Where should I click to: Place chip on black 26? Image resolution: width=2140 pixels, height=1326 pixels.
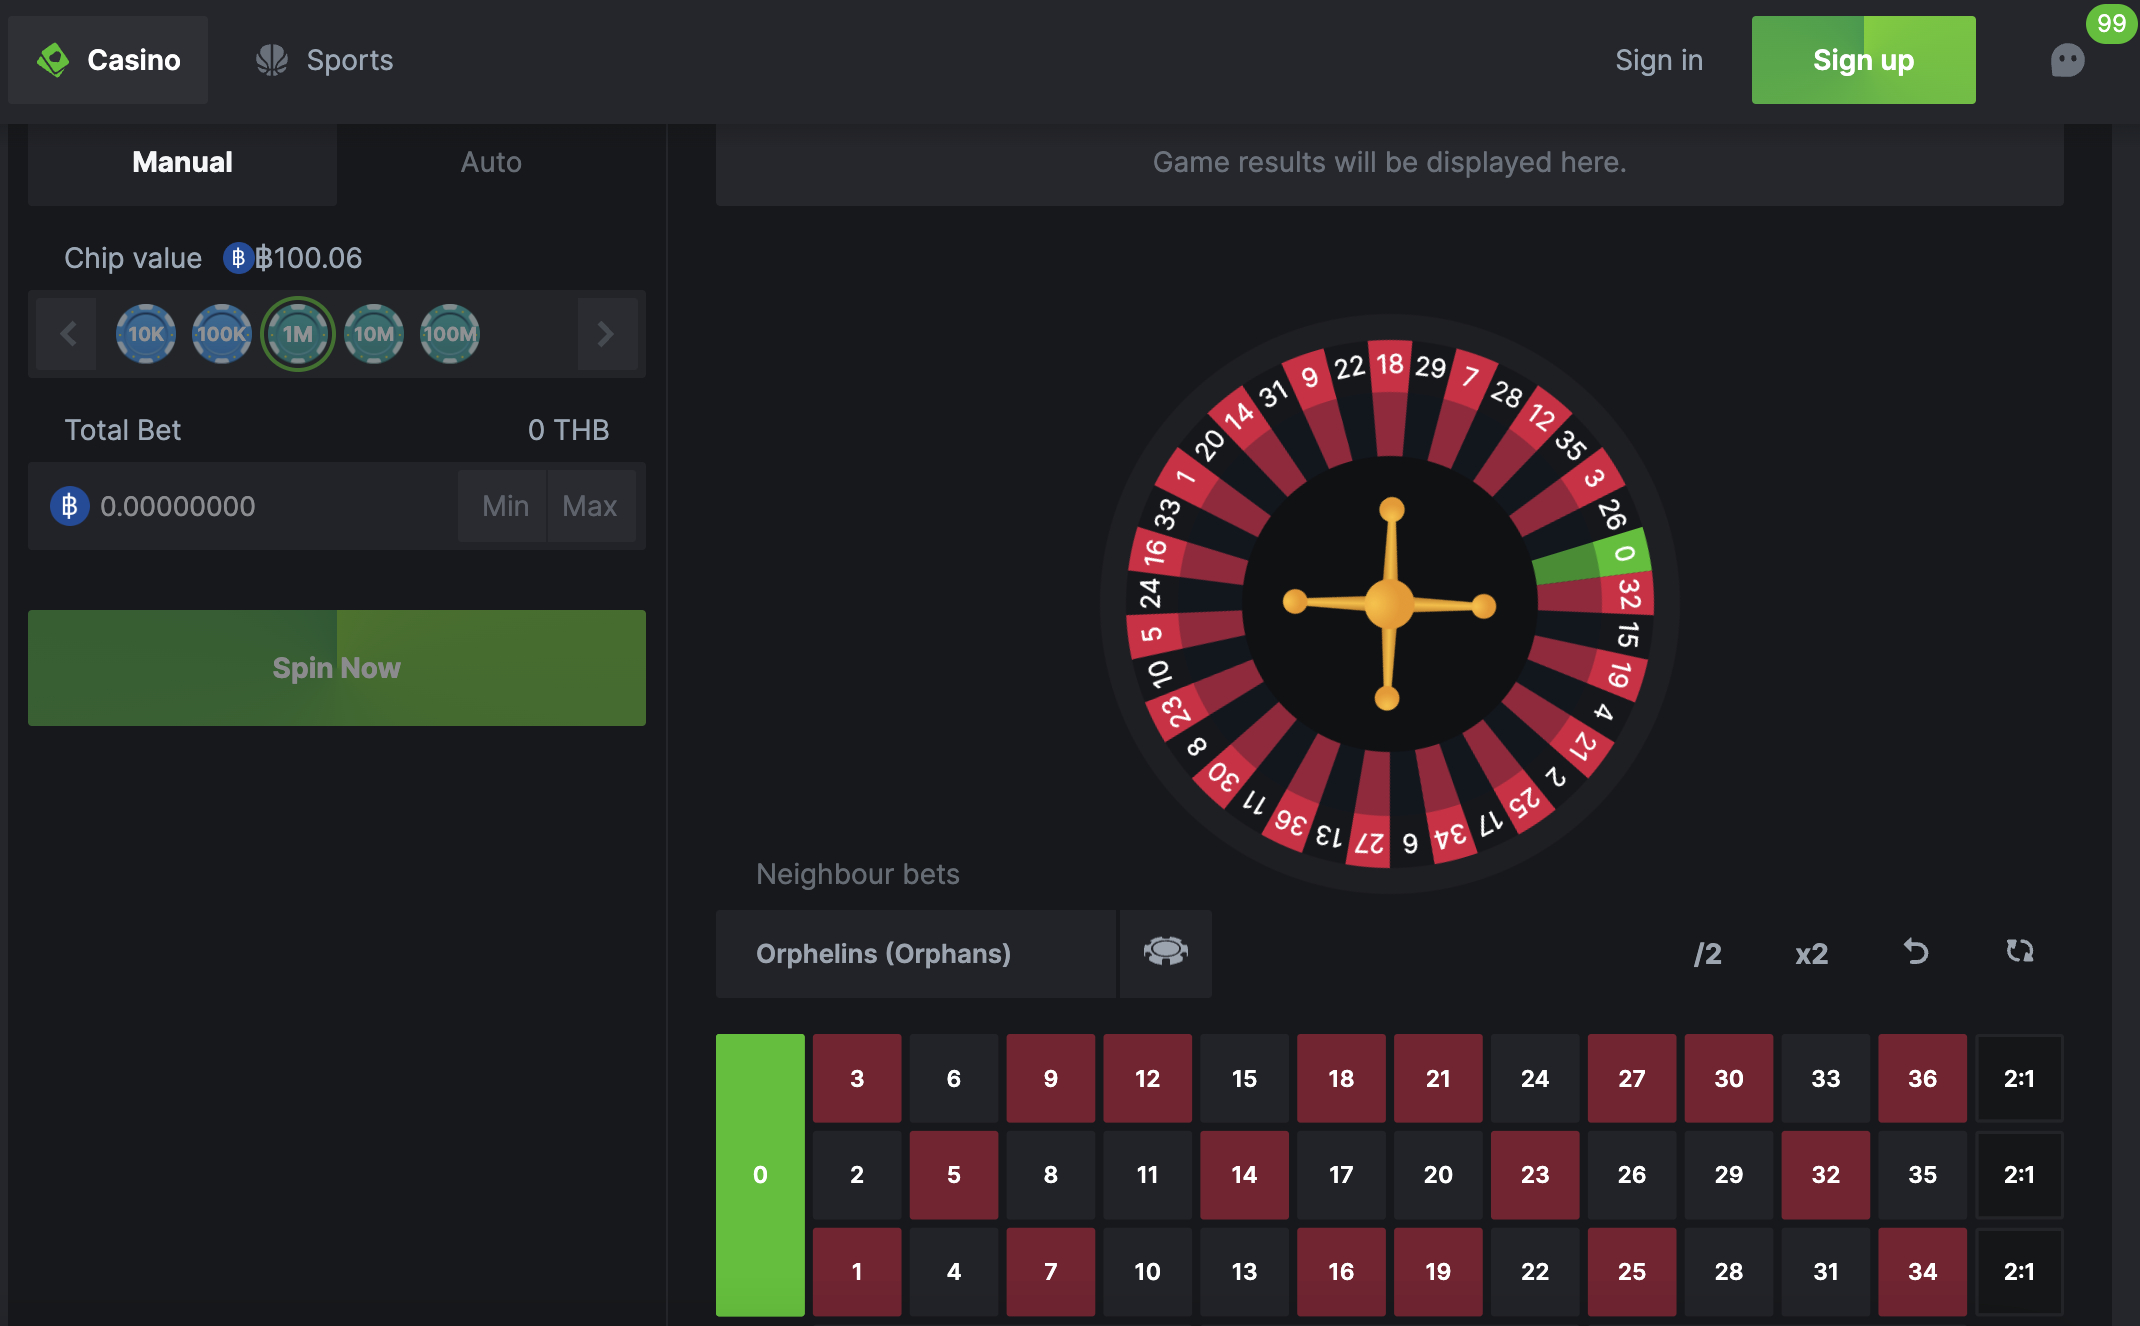pyautogui.click(x=1632, y=1175)
